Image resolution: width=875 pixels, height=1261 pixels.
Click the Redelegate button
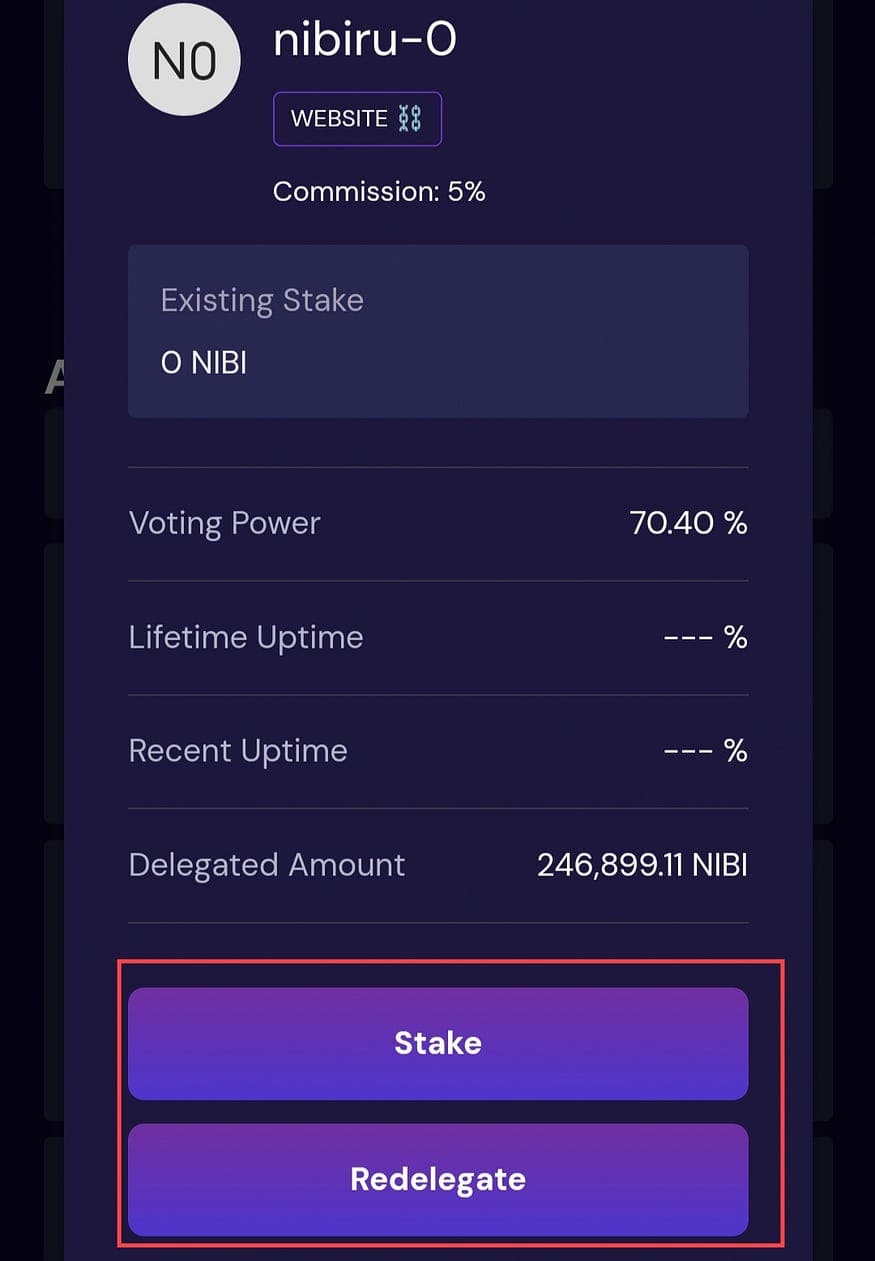pyautogui.click(x=438, y=1179)
